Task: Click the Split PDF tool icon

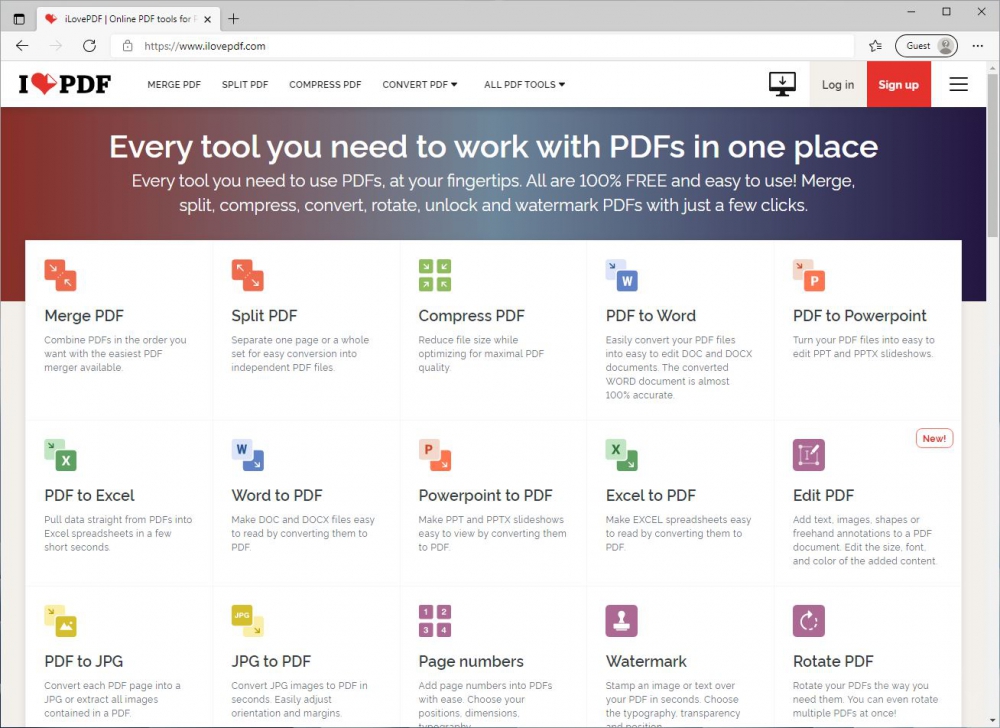Action: click(x=247, y=275)
